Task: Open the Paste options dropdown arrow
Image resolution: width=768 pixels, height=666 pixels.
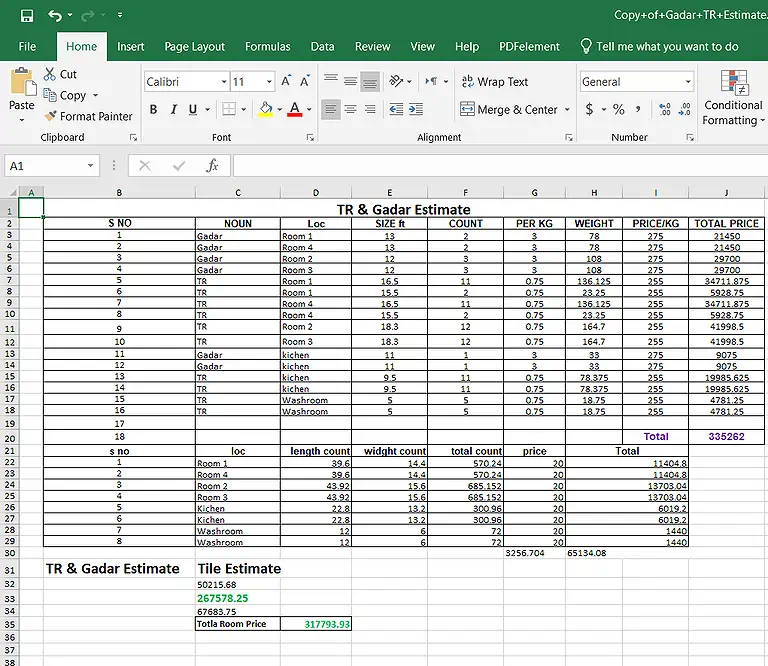Action: 22,119
